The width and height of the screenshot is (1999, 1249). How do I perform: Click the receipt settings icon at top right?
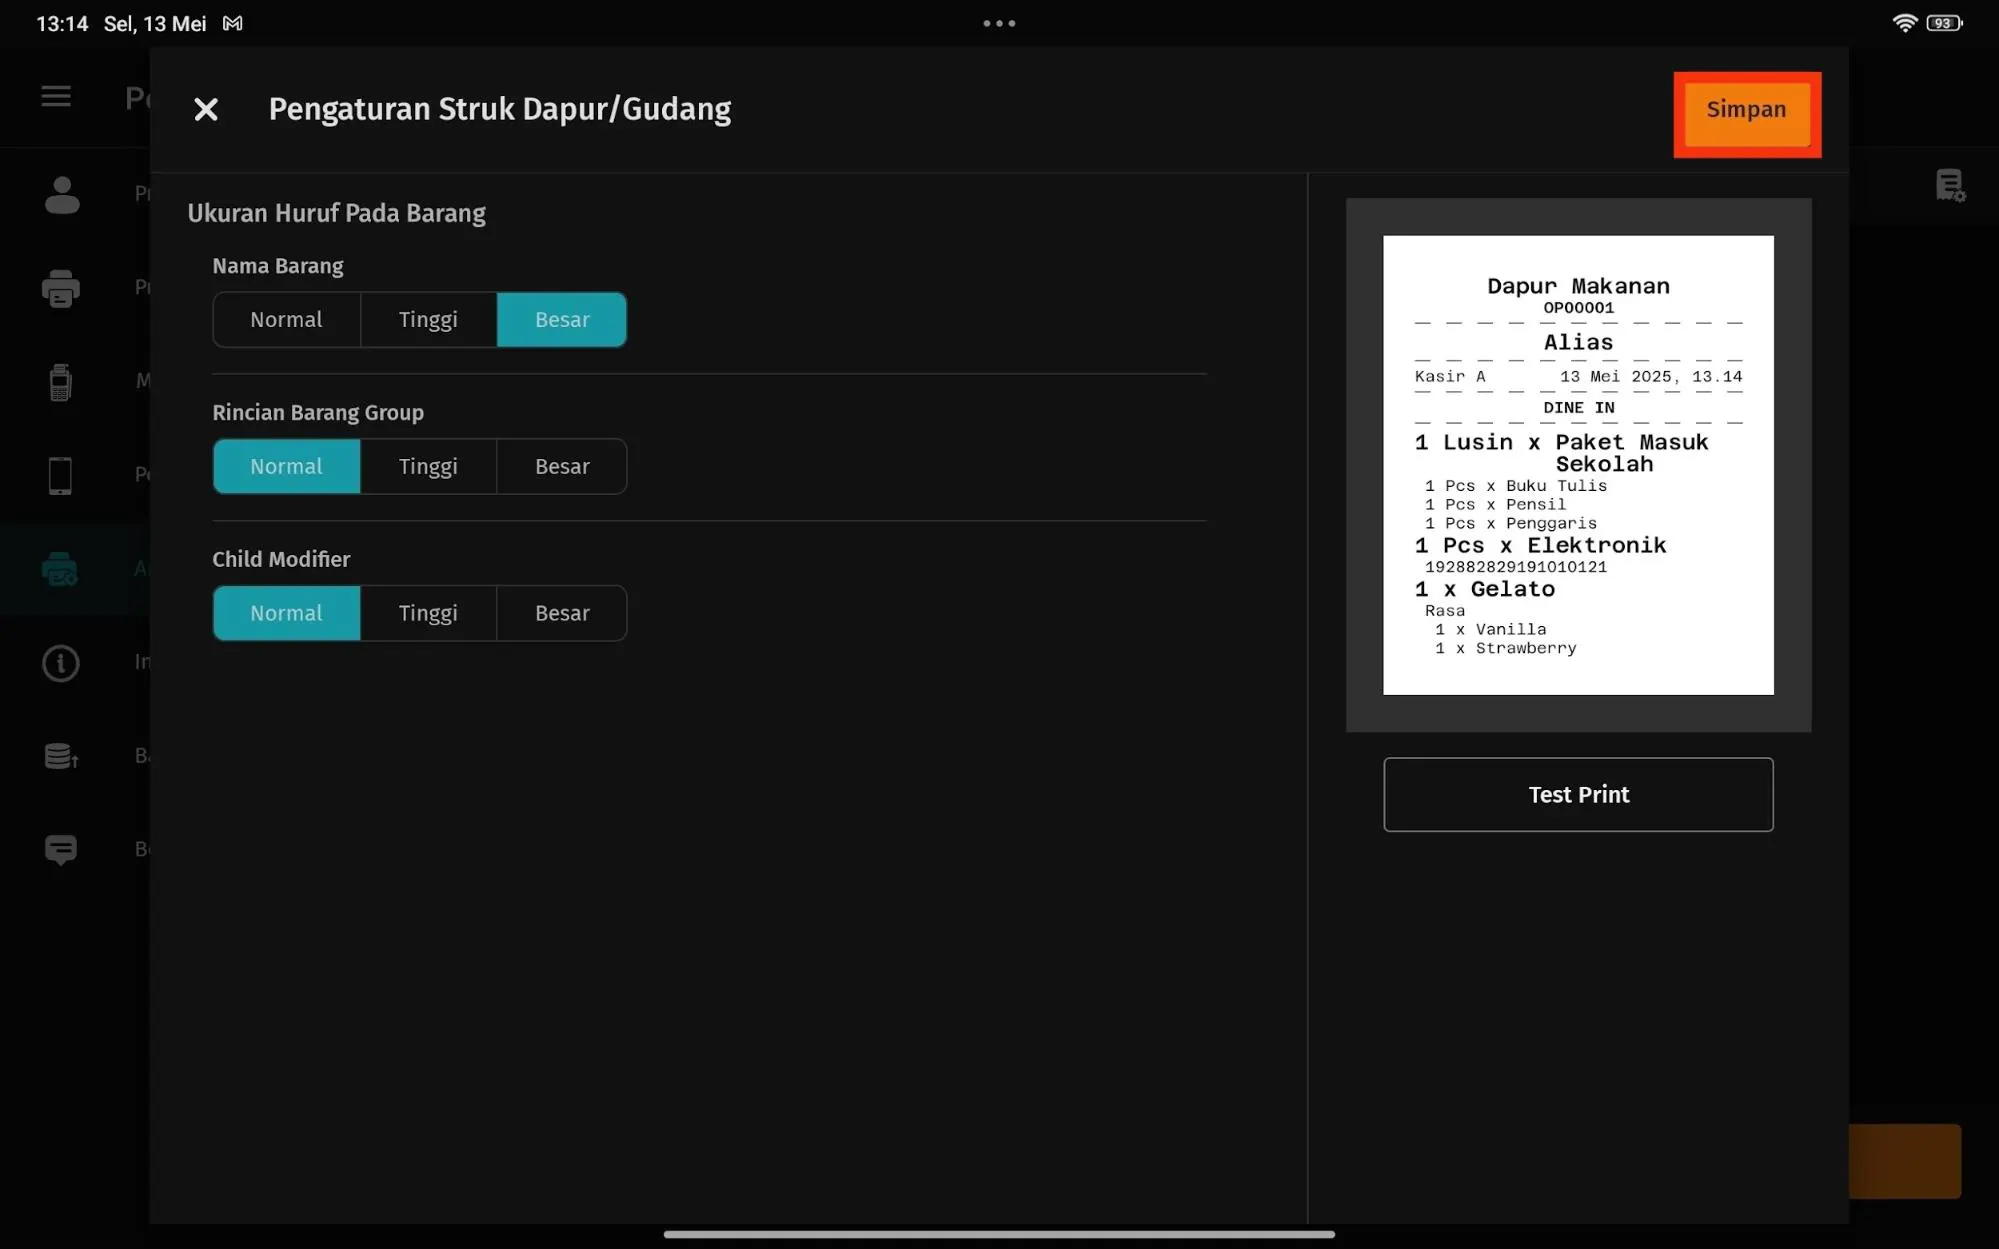coord(1949,186)
